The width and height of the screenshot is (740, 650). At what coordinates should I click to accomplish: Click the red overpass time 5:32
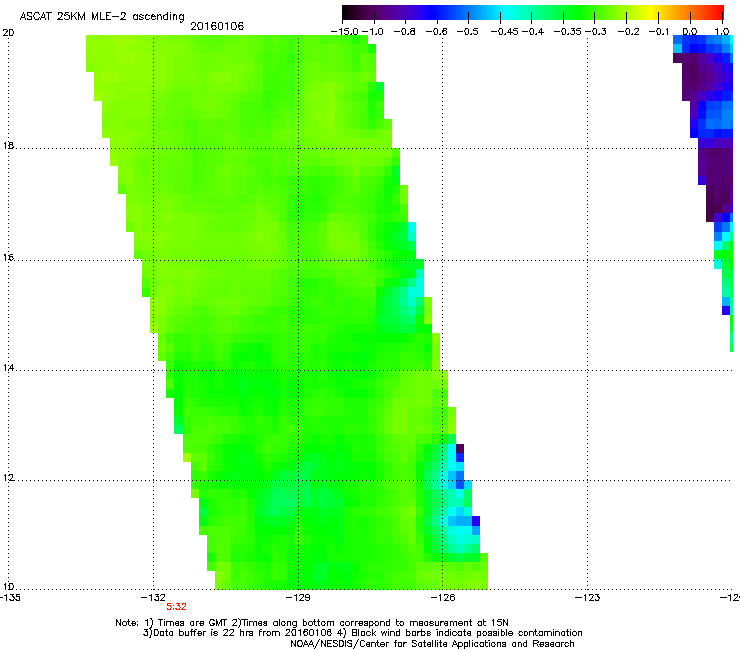pos(177,607)
